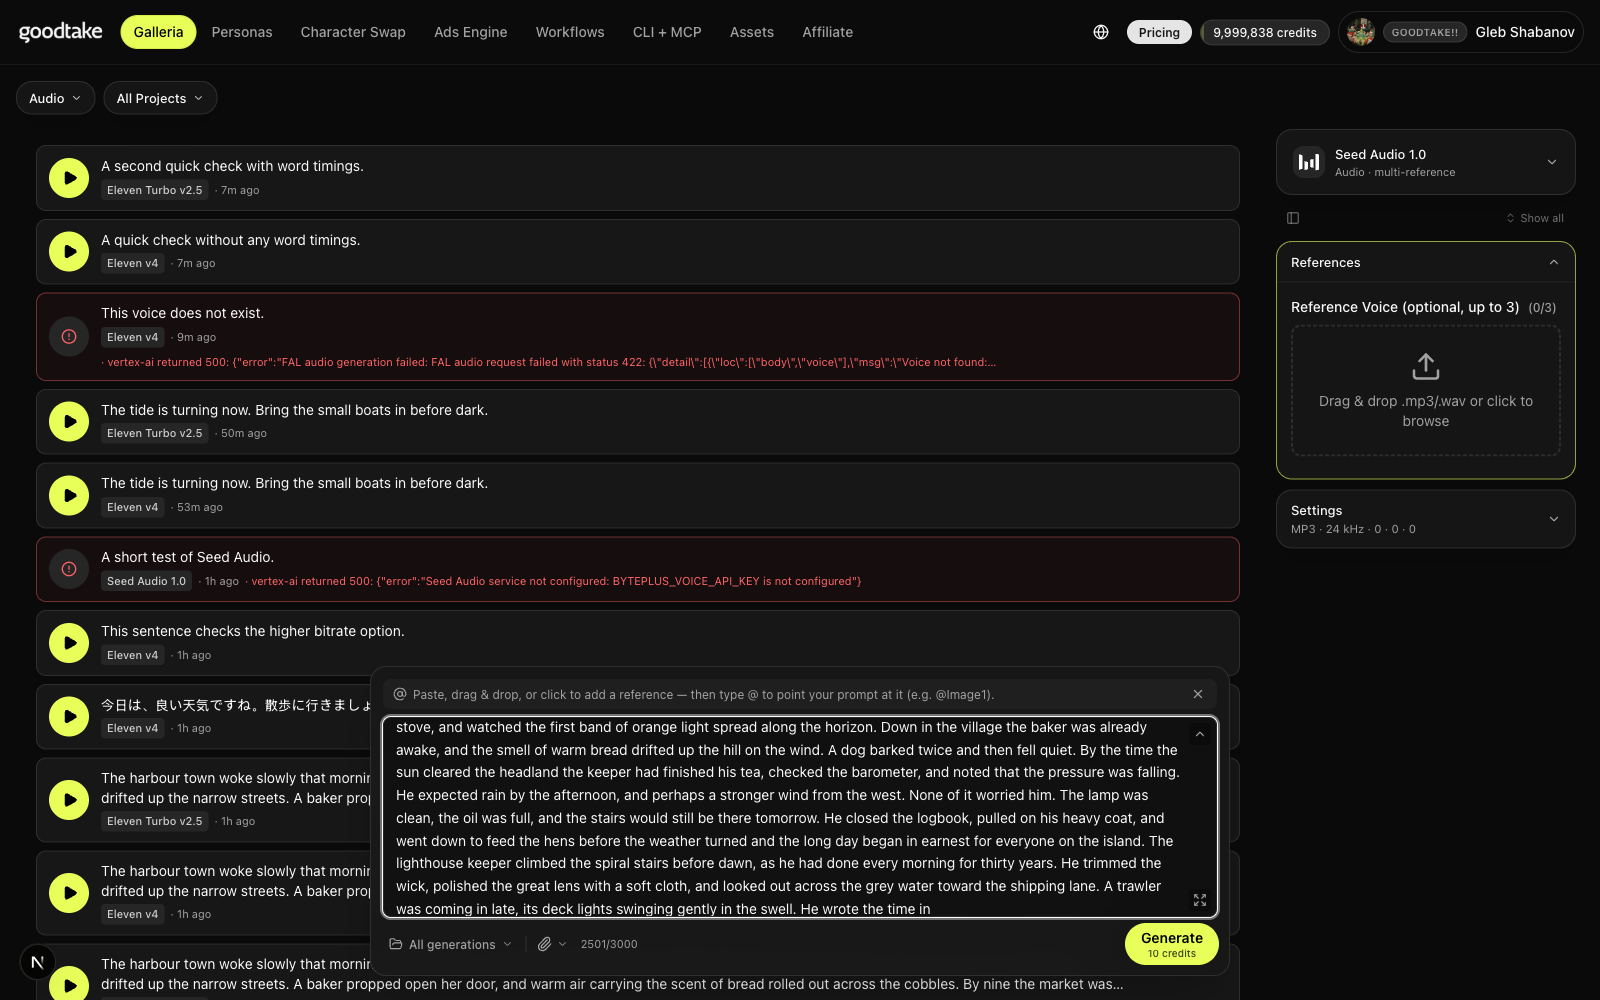
Task: Play the Eleven v4 tide audio from 53m ago
Action: (x=69, y=495)
